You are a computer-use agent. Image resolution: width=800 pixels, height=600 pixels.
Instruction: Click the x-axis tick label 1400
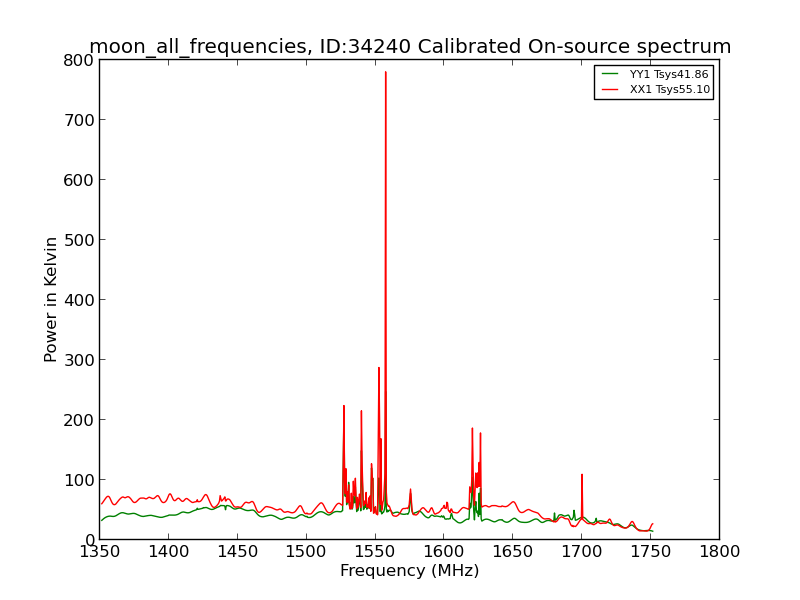pyautogui.click(x=168, y=552)
